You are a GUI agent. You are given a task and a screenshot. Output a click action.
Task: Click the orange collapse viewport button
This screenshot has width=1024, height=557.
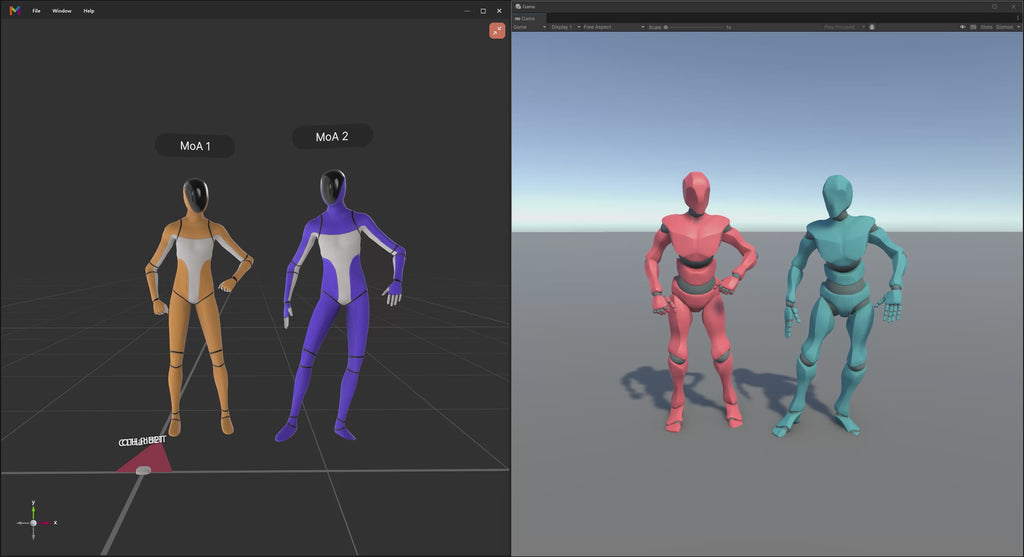pos(497,31)
